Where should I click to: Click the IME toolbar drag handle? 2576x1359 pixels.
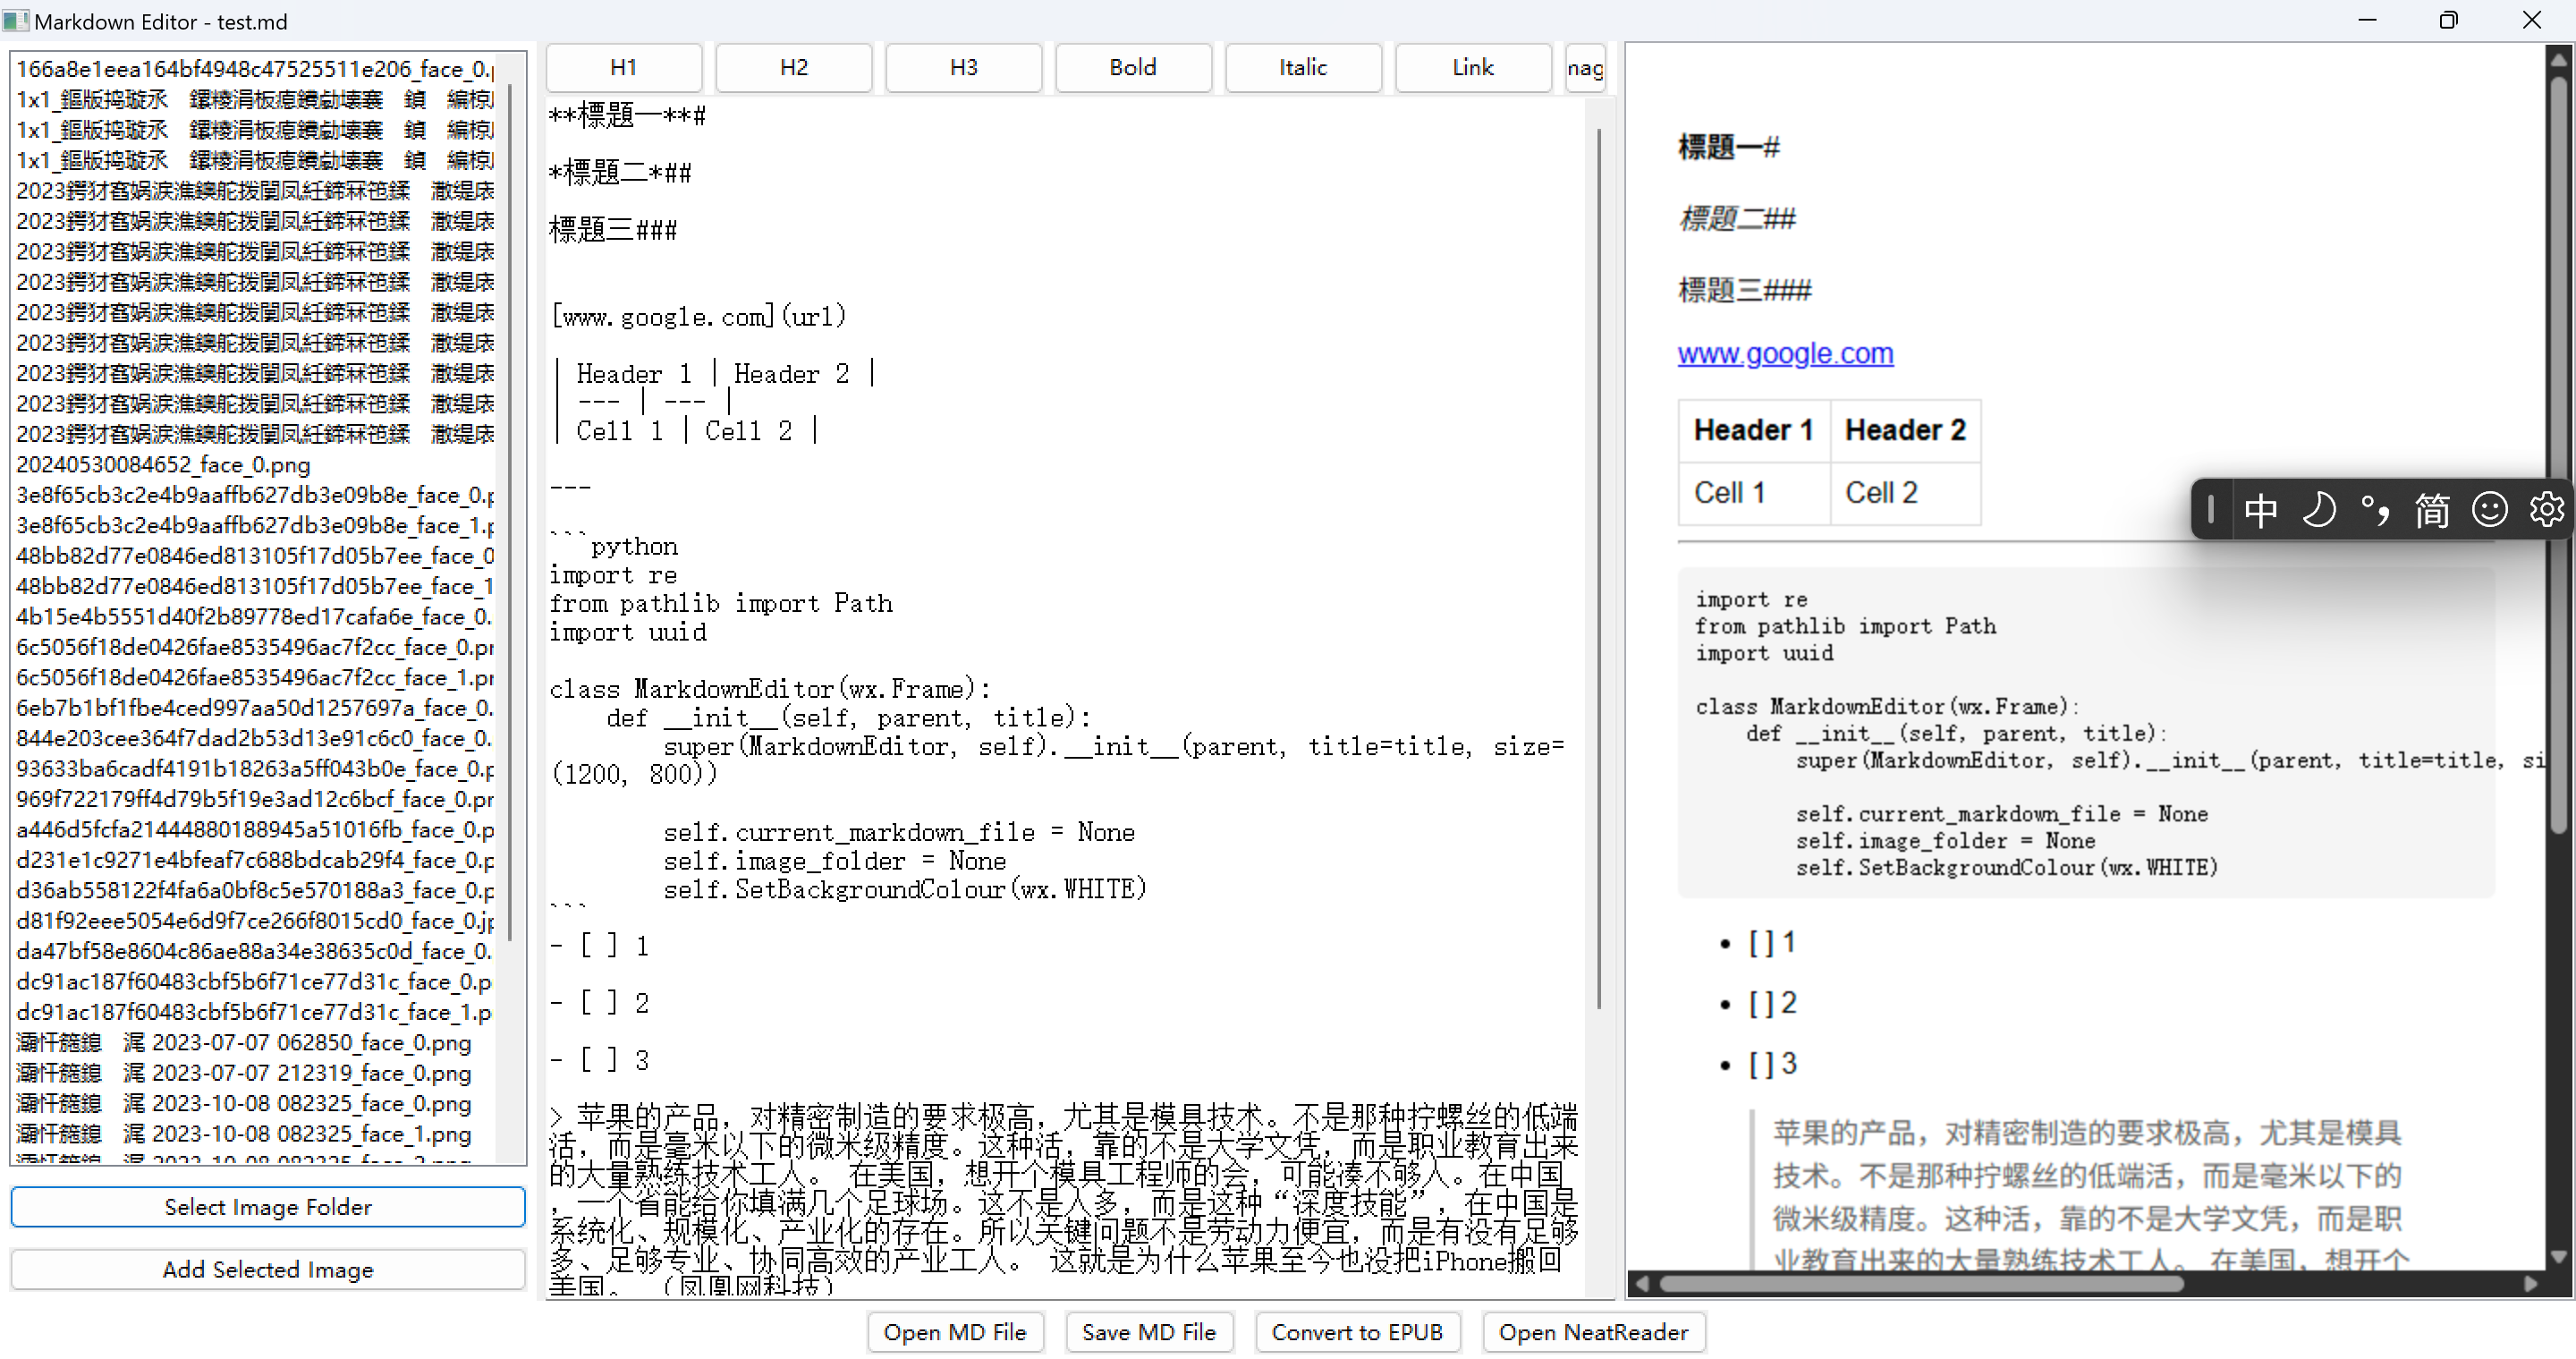pos(2211,510)
